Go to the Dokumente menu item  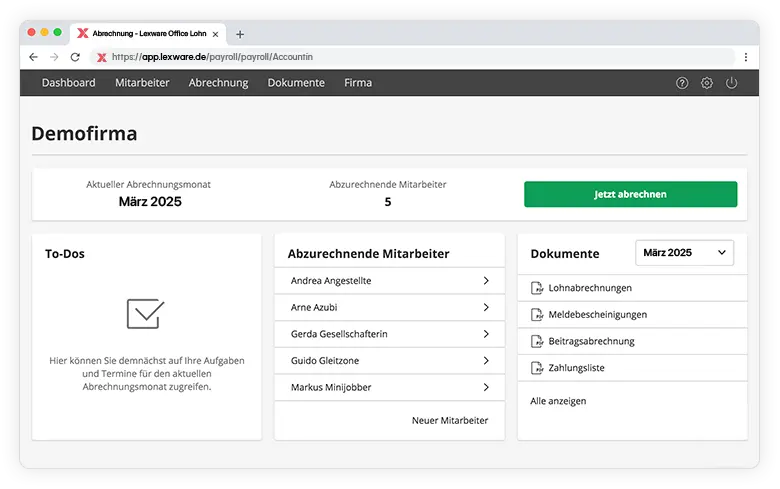point(296,83)
